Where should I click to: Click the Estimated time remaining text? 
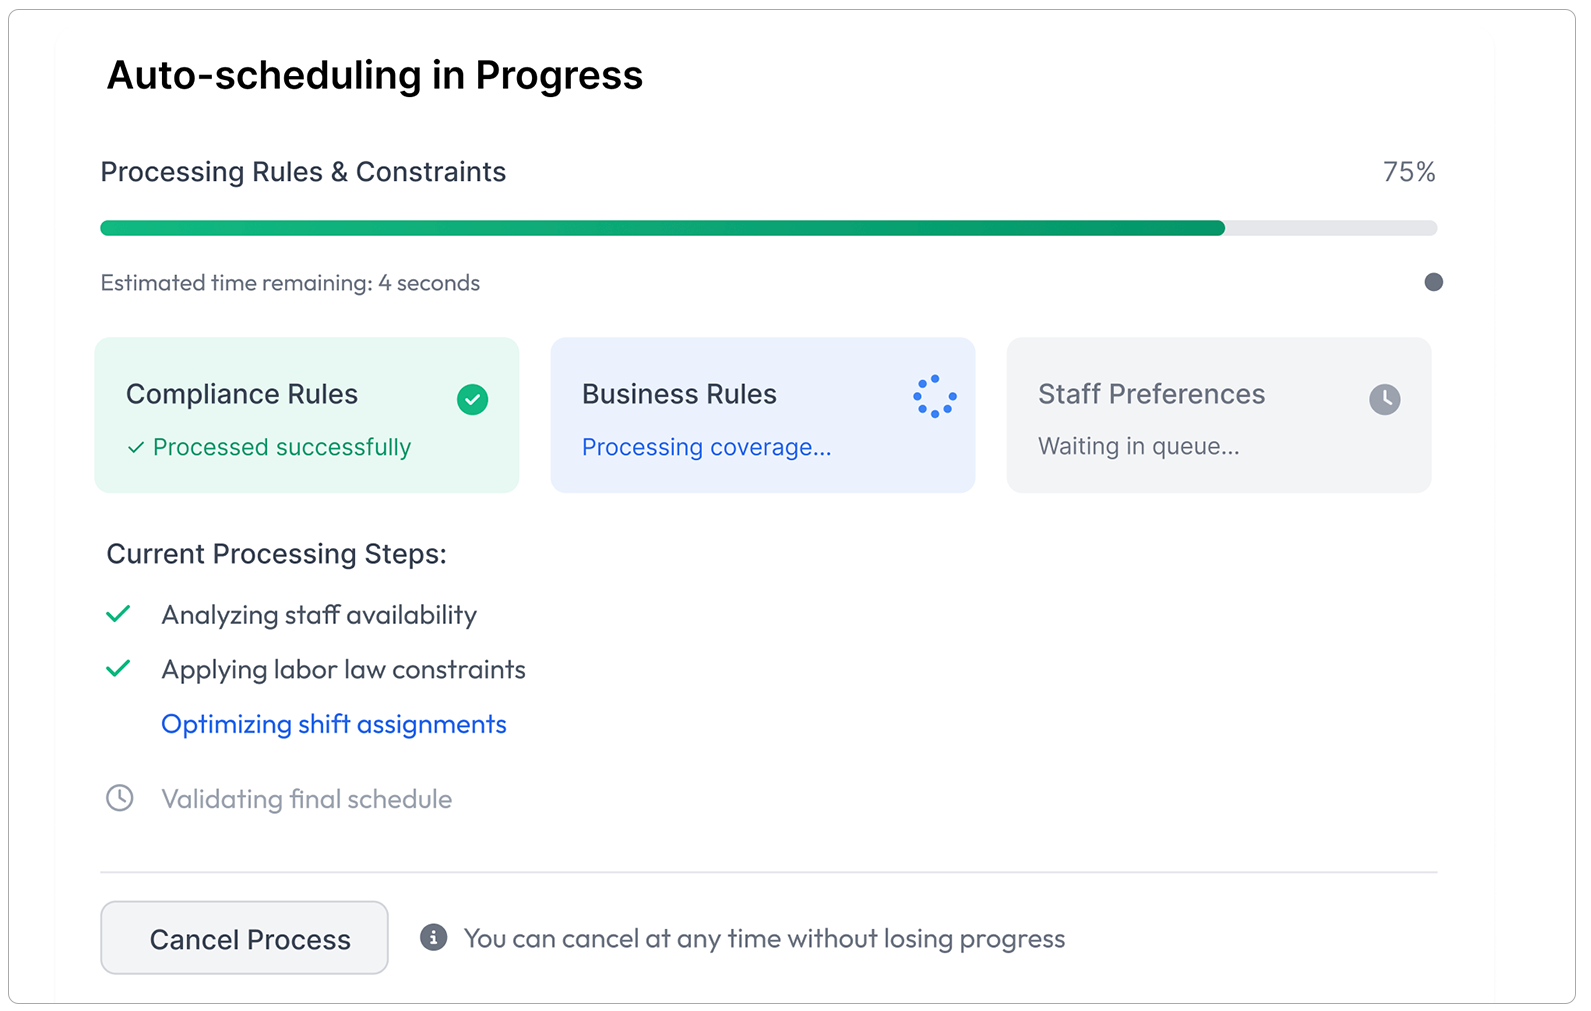(290, 283)
